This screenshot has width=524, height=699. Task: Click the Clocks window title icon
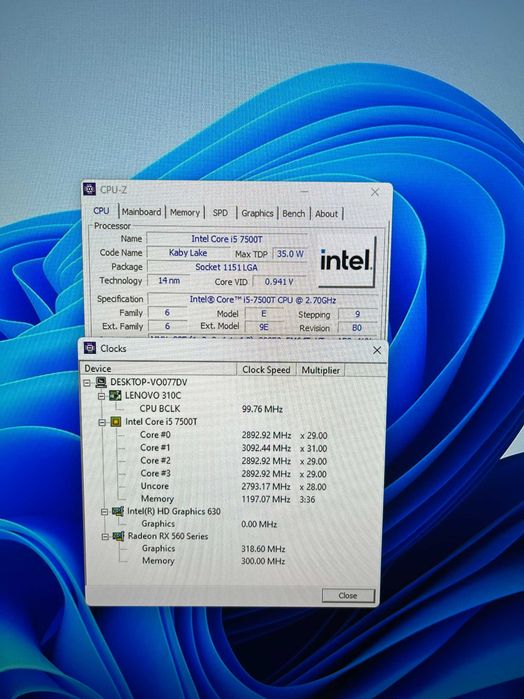click(90, 348)
